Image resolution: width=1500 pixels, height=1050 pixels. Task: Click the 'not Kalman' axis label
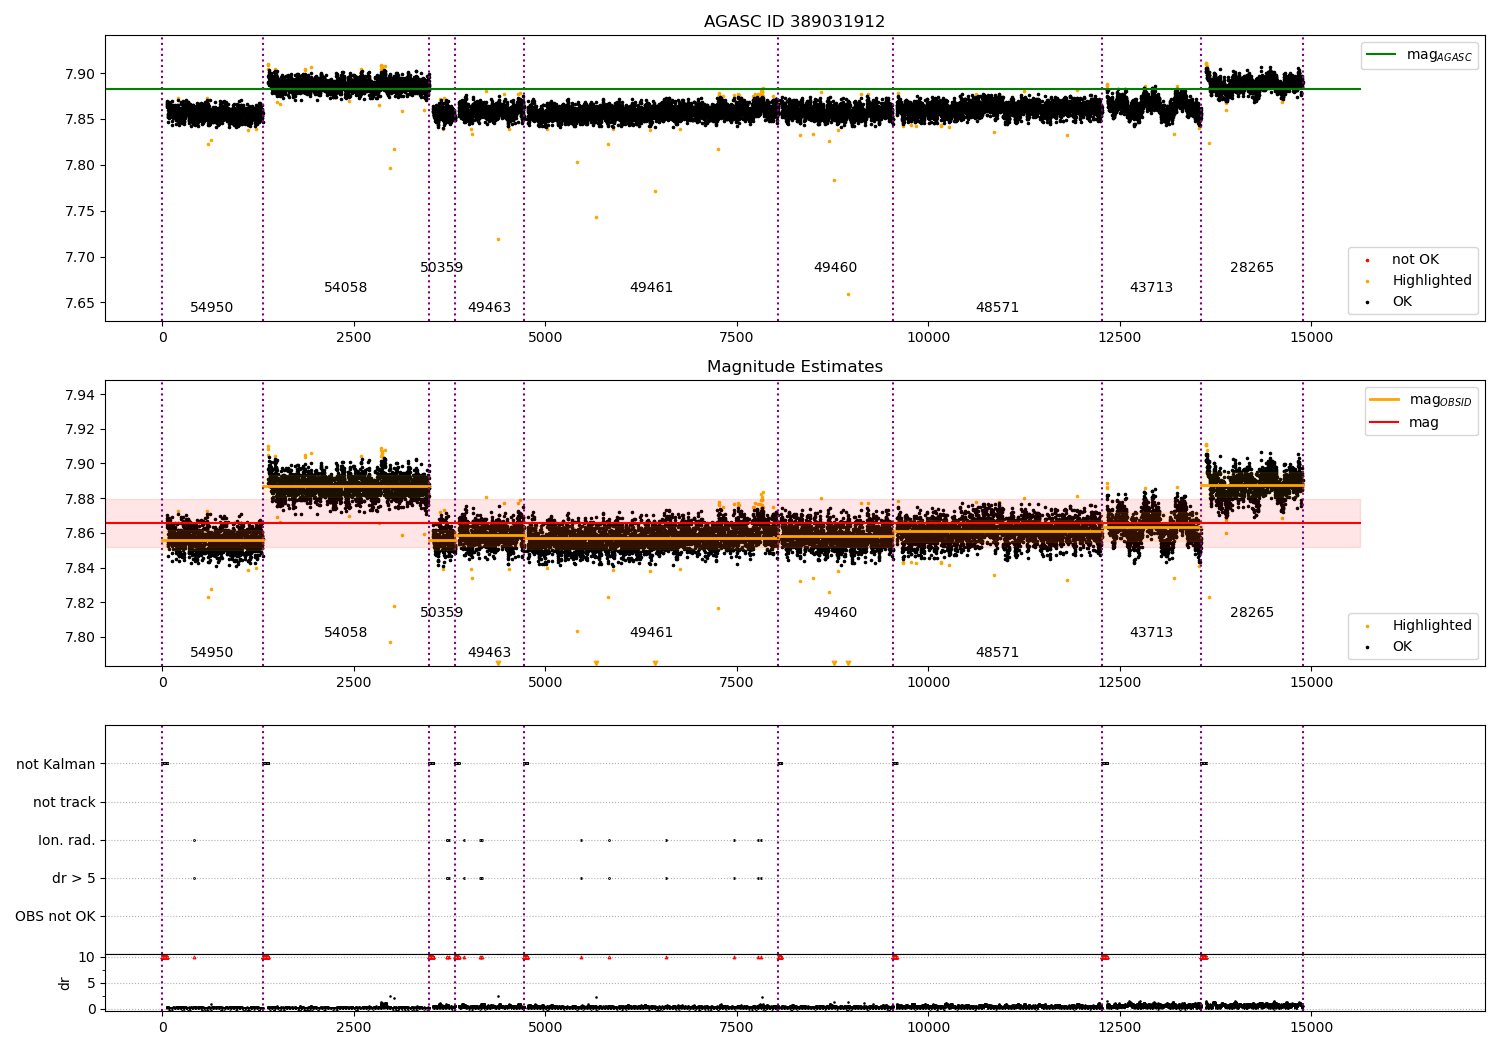56,764
